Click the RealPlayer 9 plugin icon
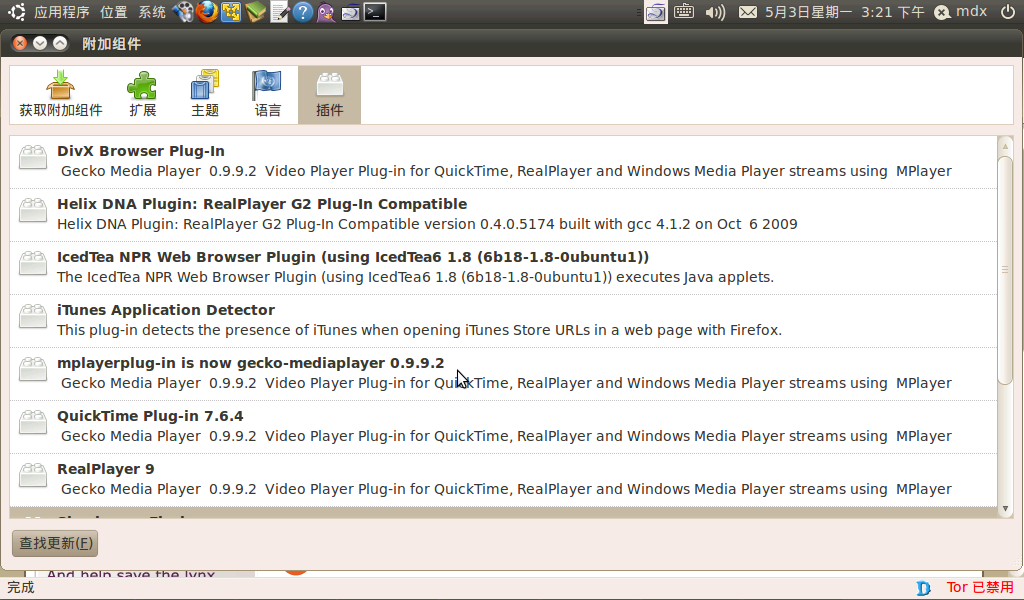Image resolution: width=1024 pixels, height=600 pixels. 33,475
